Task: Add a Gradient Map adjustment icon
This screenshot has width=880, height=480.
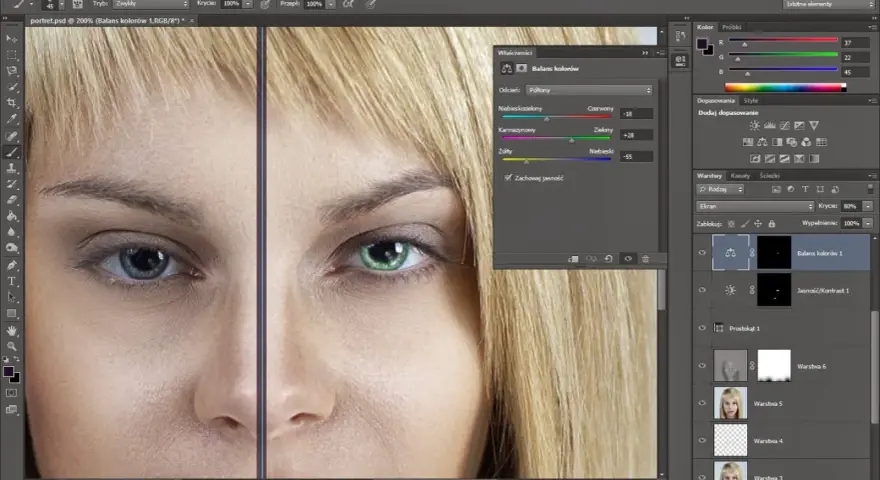Action: (814, 159)
